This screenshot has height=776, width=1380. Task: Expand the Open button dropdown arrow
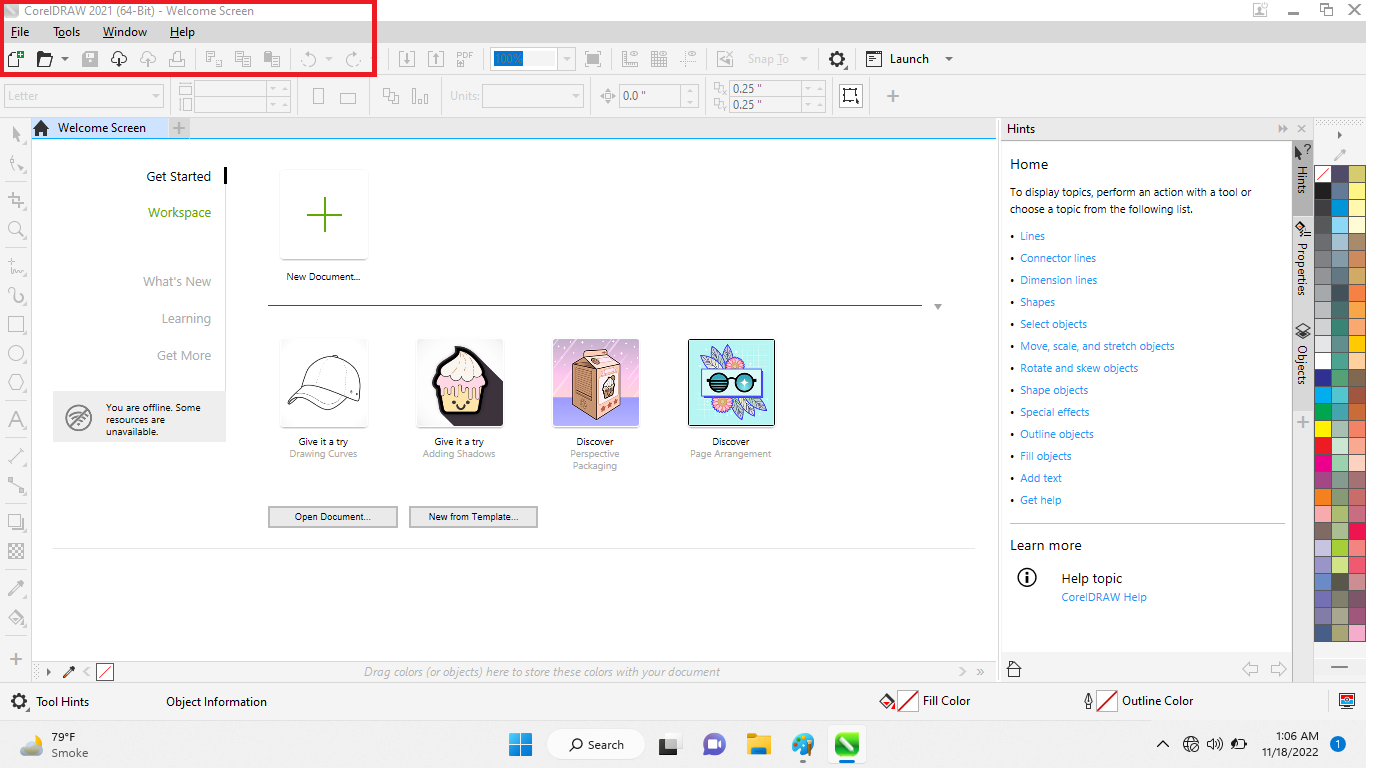click(x=65, y=59)
